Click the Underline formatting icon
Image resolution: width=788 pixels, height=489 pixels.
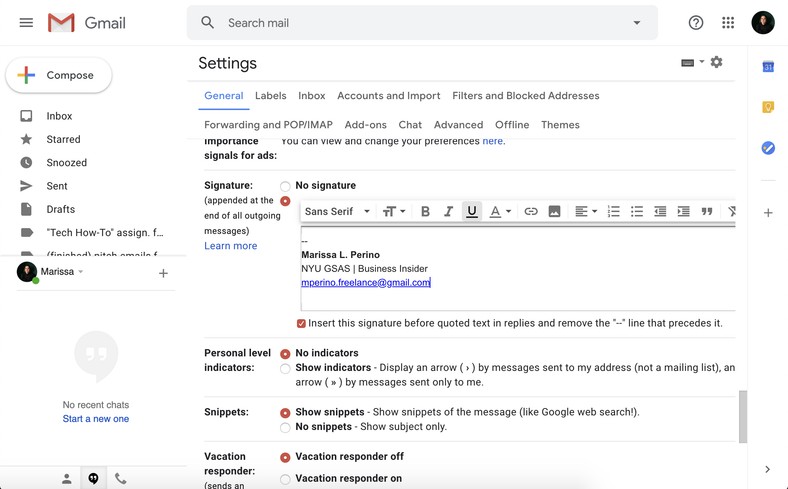tap(472, 212)
